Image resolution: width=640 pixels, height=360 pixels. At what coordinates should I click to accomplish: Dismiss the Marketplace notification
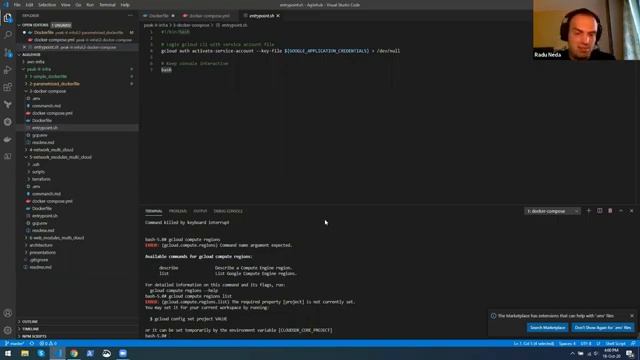(632, 316)
